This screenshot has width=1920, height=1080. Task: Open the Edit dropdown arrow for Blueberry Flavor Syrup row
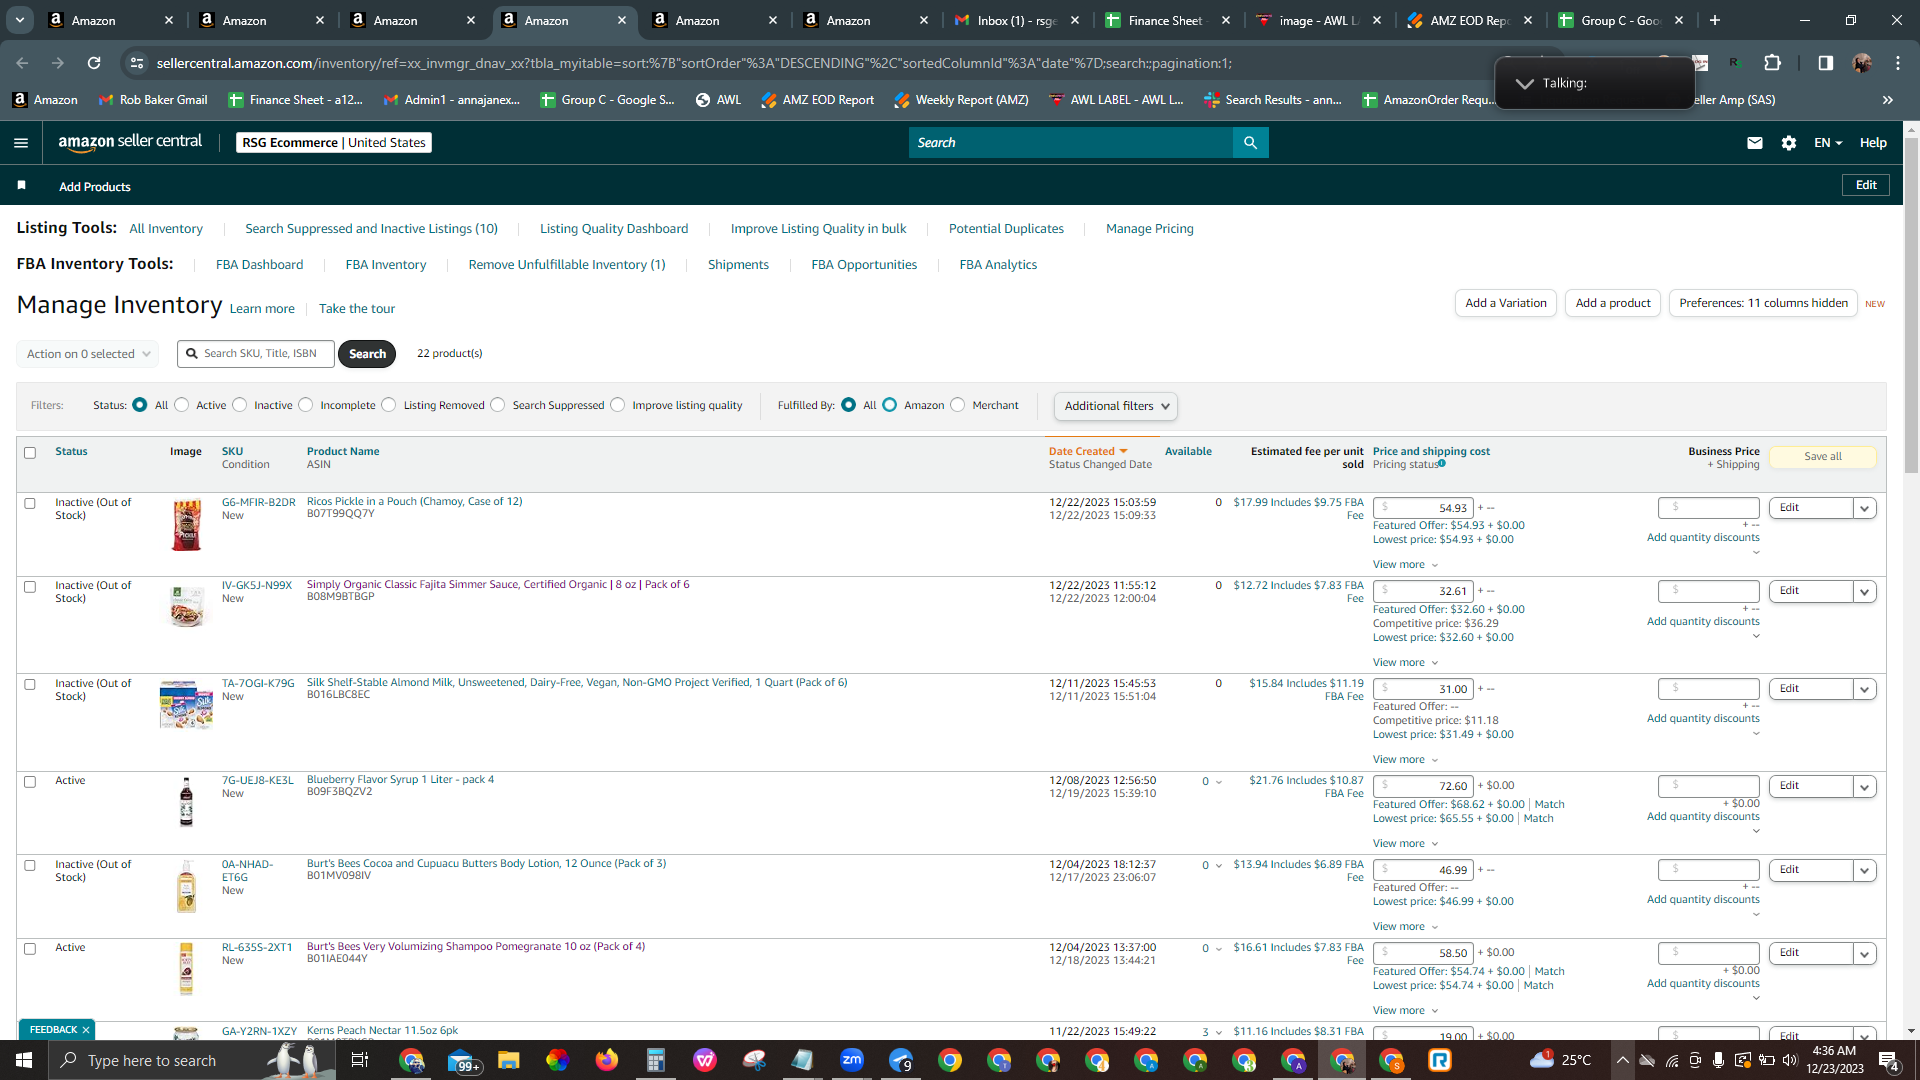tap(1864, 787)
